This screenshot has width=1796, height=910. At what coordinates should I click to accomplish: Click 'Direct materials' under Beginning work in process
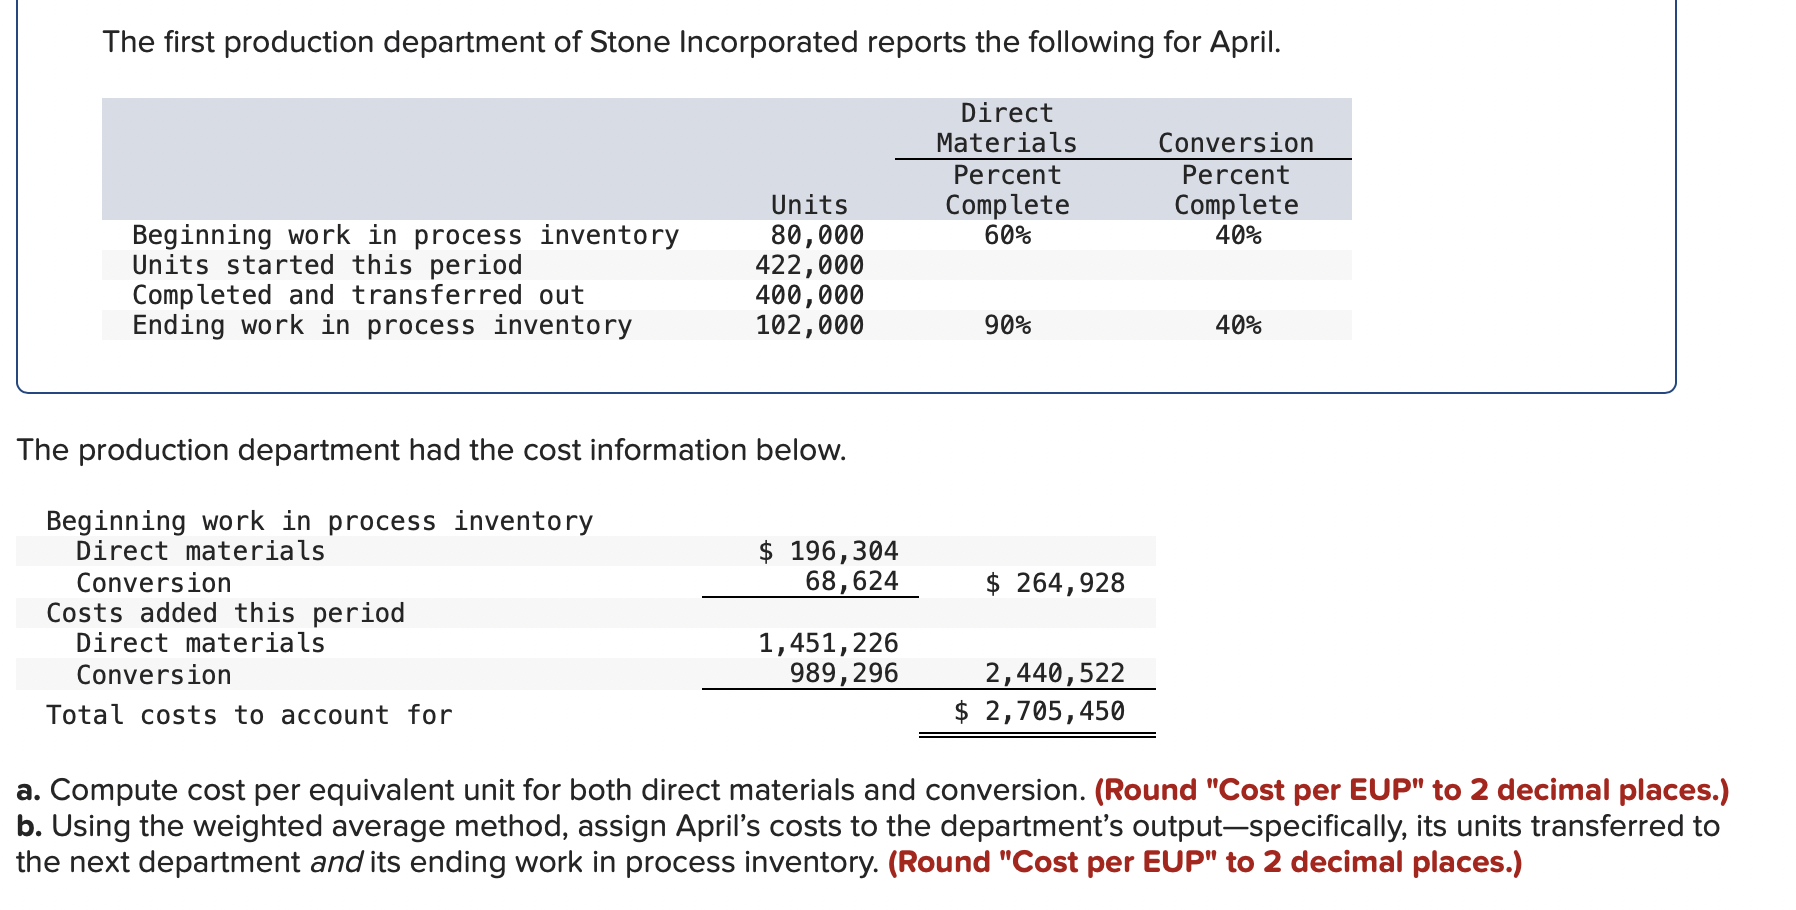click(201, 551)
